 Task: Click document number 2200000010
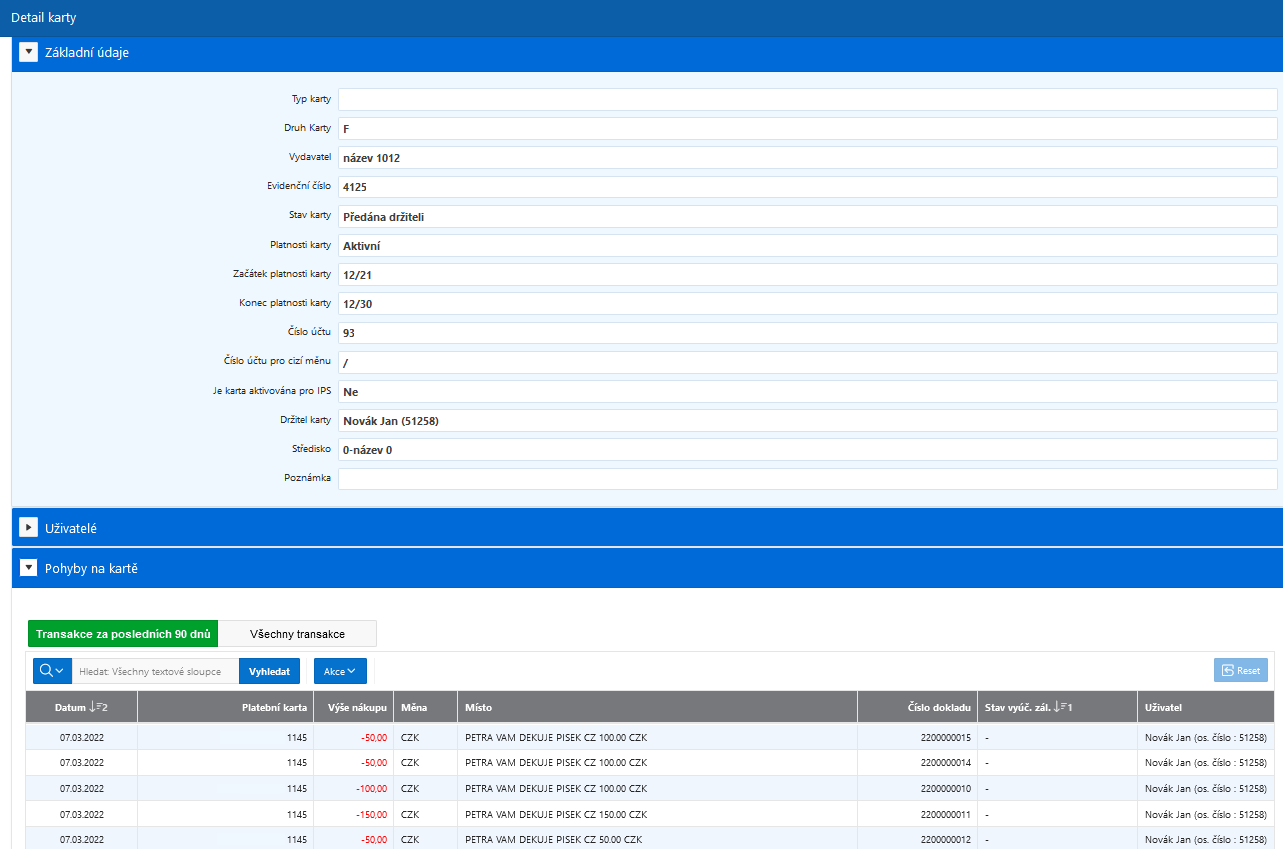point(946,788)
